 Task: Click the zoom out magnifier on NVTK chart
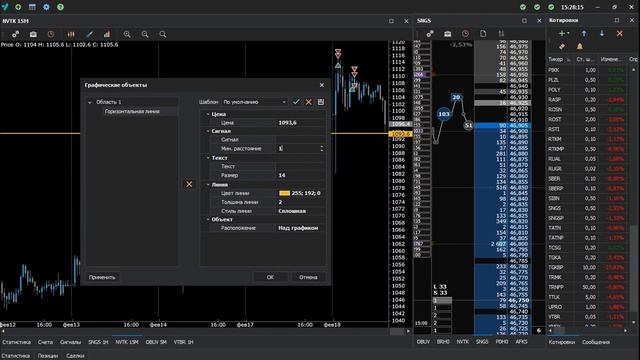pyautogui.click(x=145, y=34)
